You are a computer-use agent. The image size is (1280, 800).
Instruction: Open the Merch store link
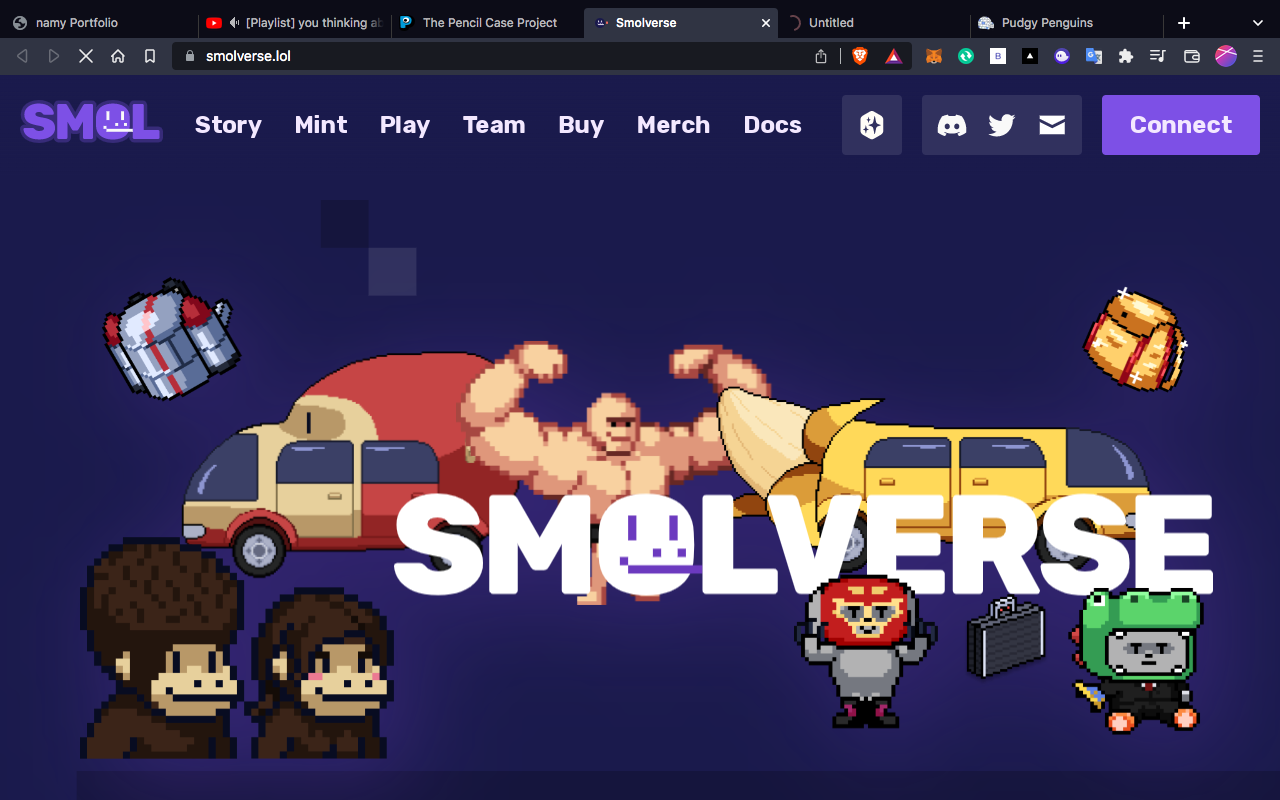[673, 125]
